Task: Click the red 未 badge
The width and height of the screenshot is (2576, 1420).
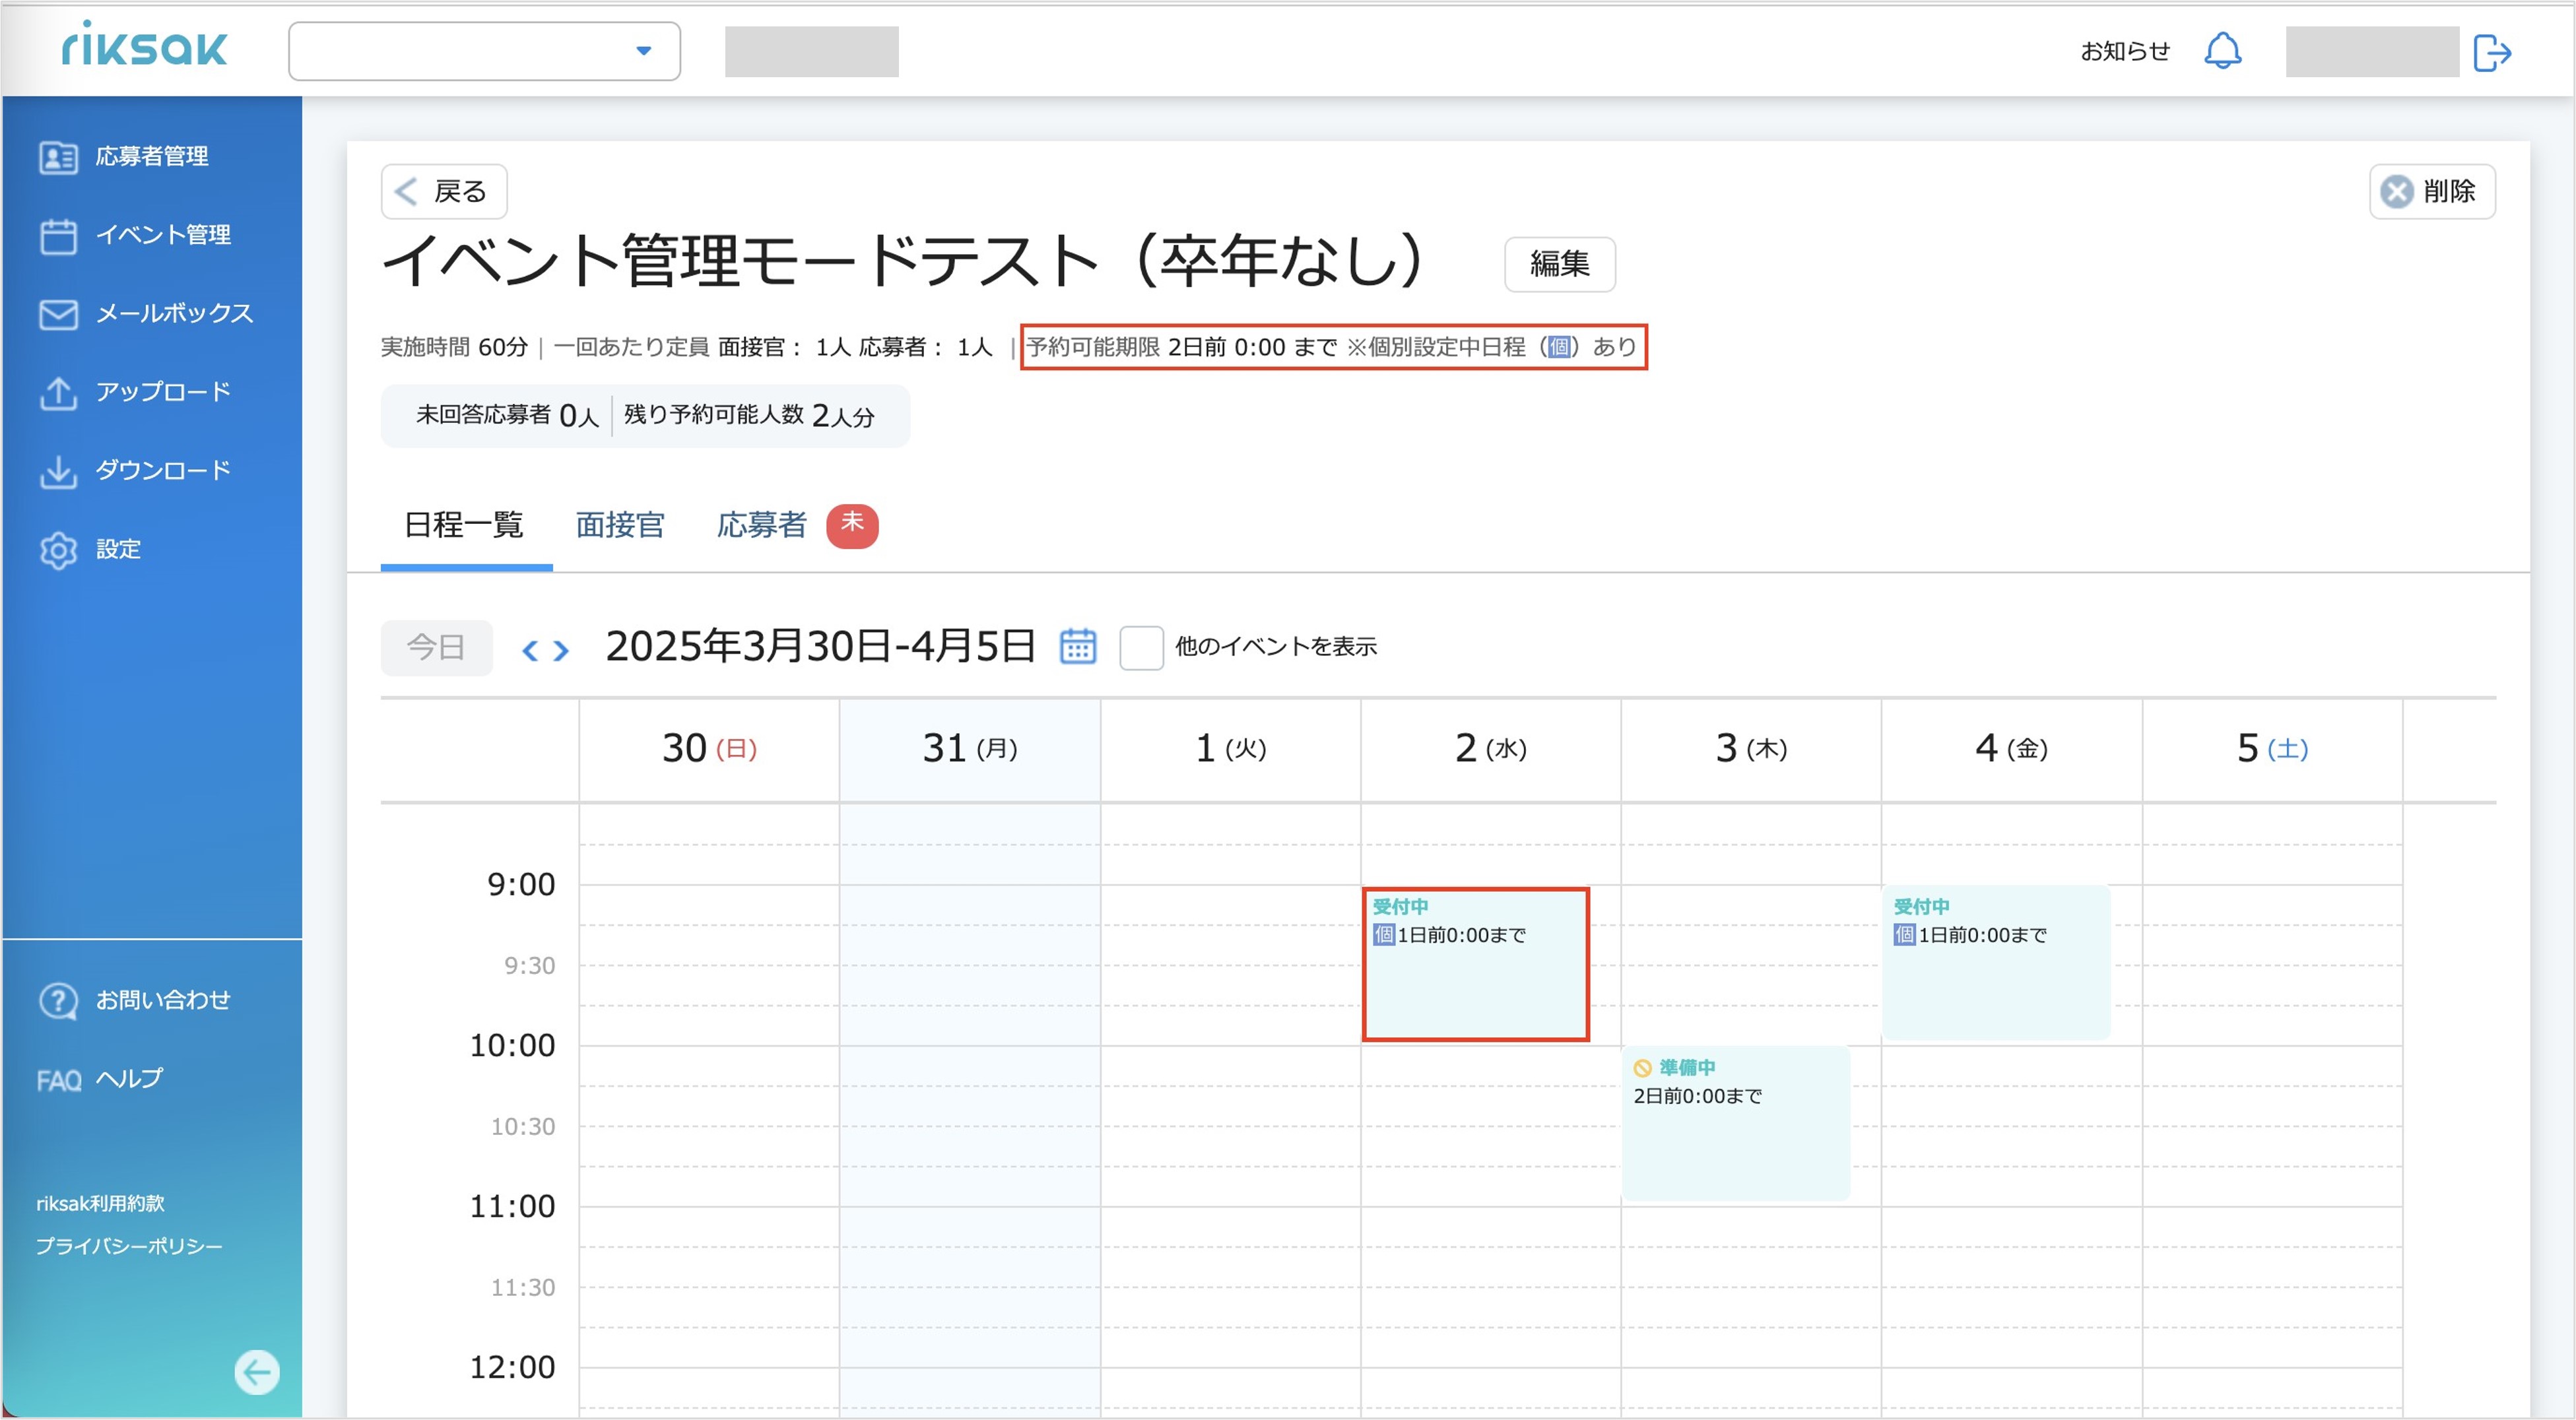Action: click(852, 526)
